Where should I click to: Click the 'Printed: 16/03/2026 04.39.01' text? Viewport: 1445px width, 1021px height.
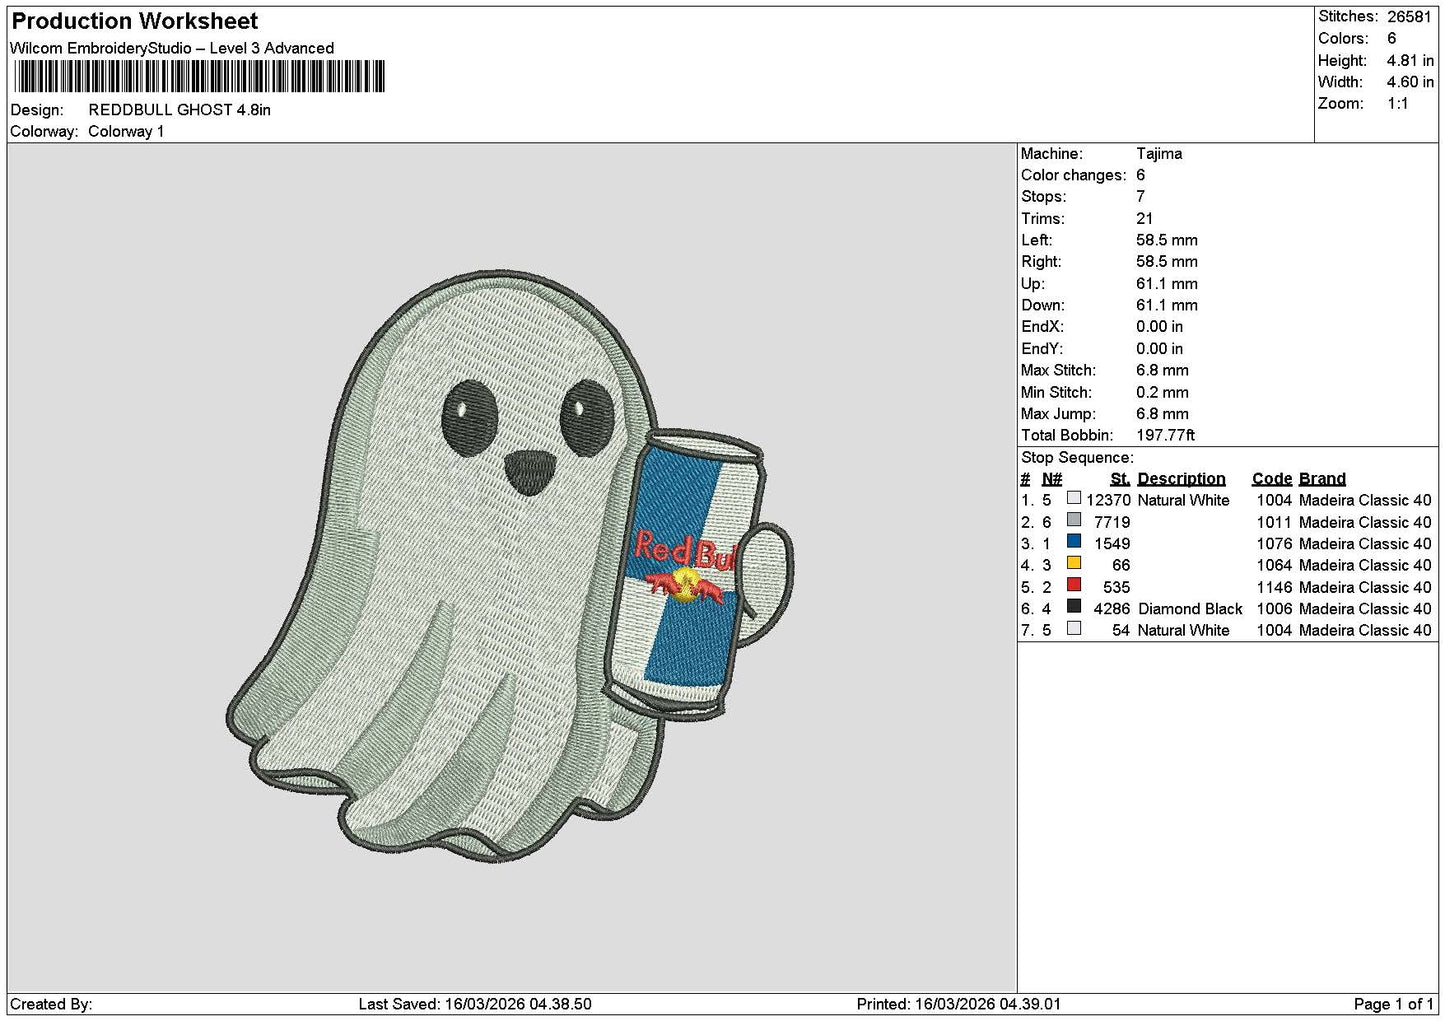(x=959, y=1004)
